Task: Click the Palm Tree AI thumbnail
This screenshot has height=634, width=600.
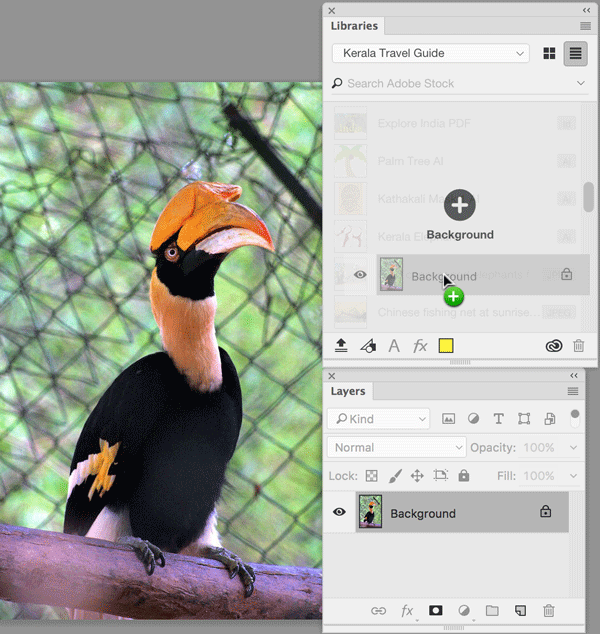Action: click(x=350, y=161)
